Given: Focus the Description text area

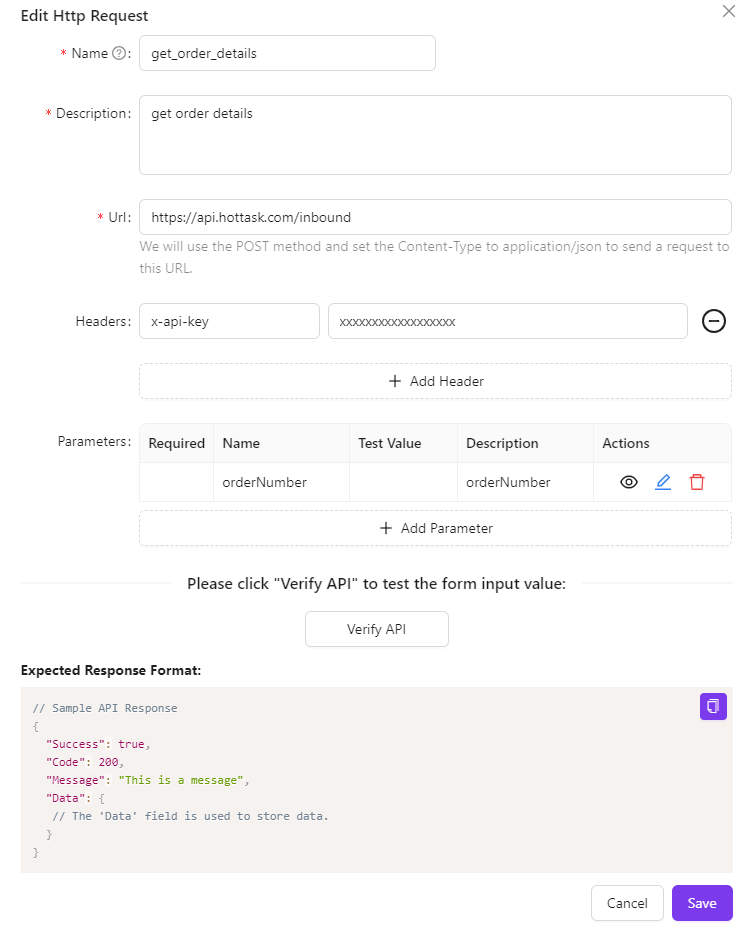Looking at the screenshot, I should click(435, 135).
